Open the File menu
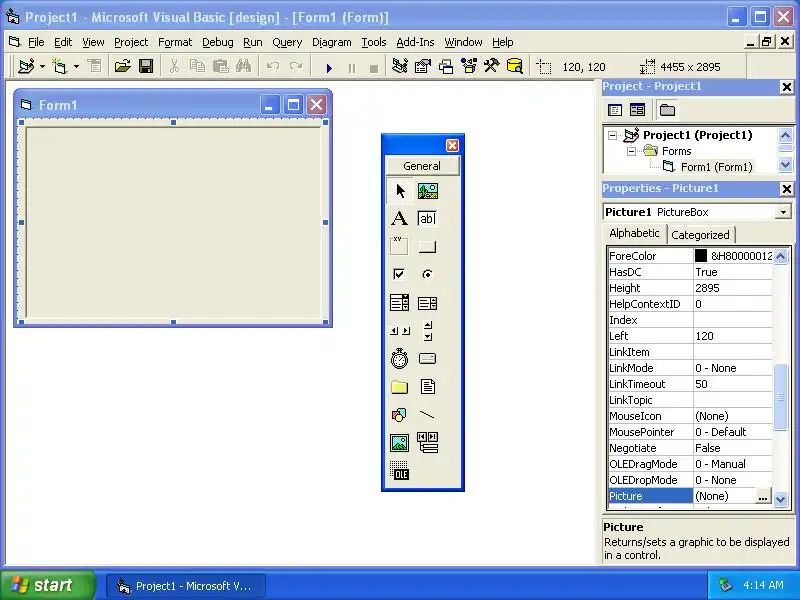The image size is (800, 600). [x=36, y=42]
